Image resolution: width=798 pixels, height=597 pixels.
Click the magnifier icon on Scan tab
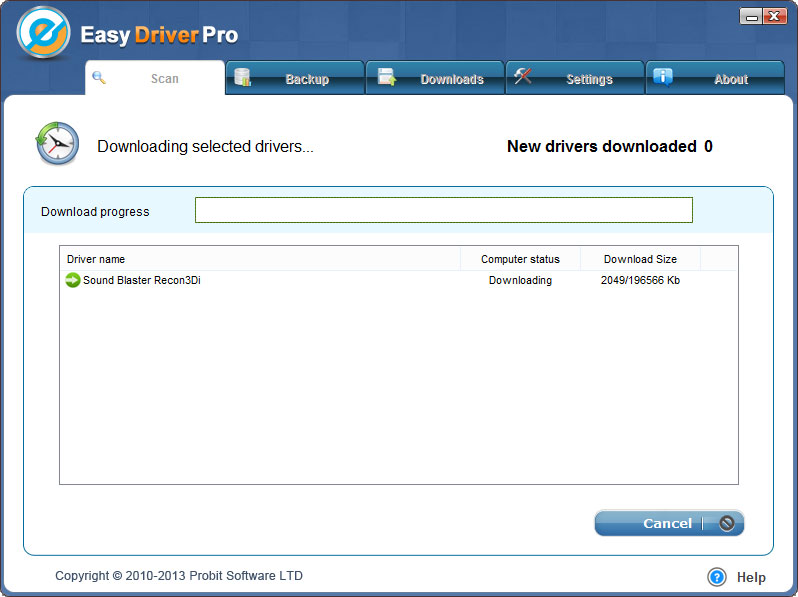click(x=99, y=78)
